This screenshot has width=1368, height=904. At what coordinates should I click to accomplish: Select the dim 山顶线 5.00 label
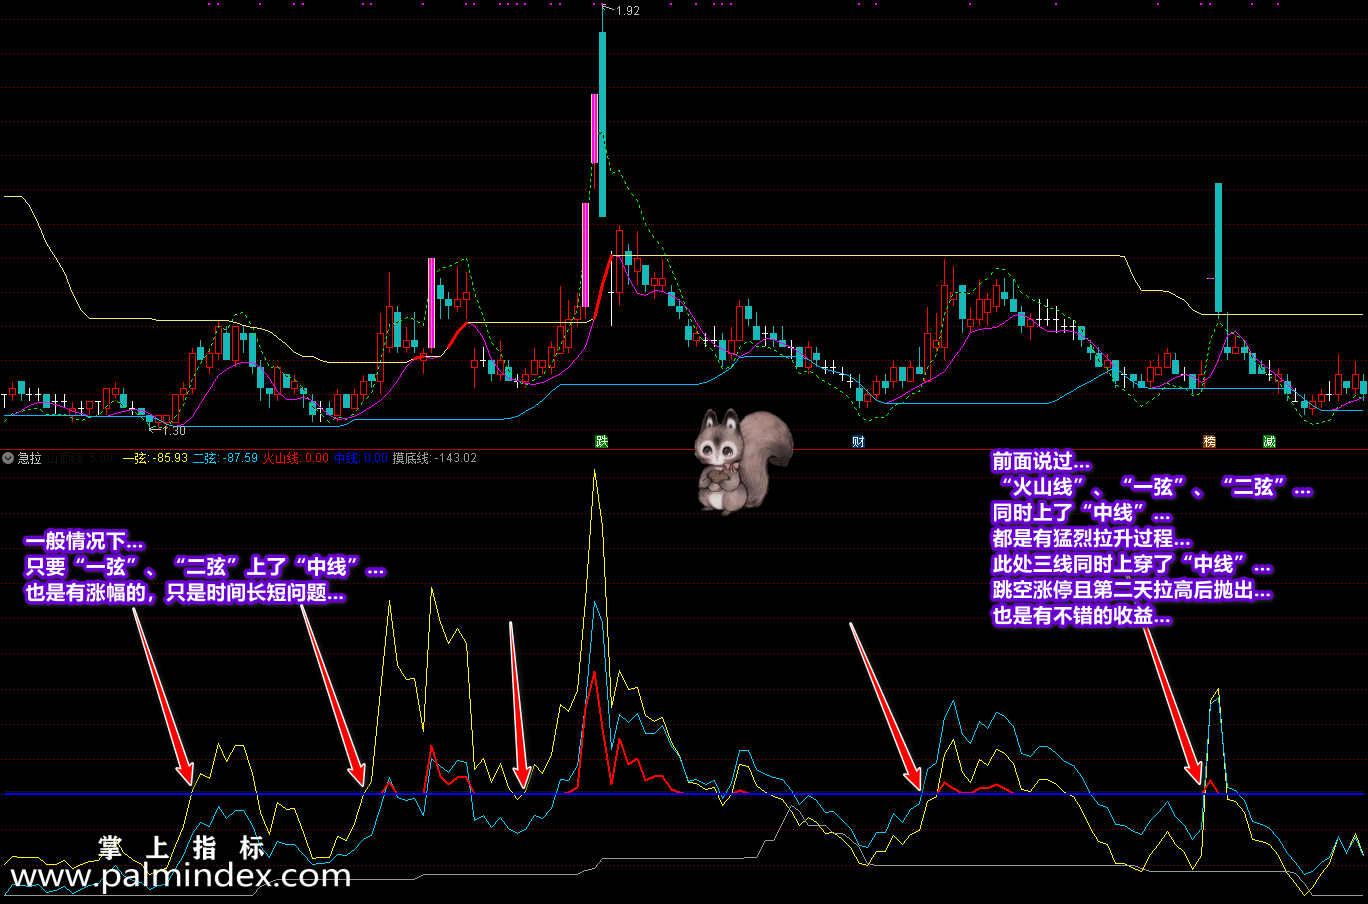point(80,458)
